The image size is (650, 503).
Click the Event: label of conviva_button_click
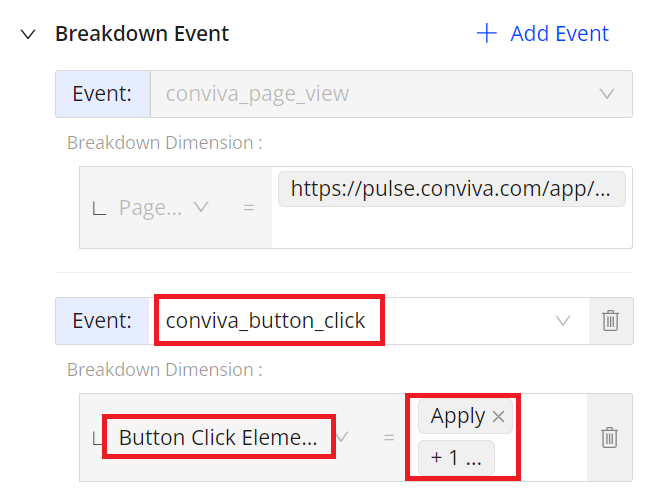click(102, 321)
